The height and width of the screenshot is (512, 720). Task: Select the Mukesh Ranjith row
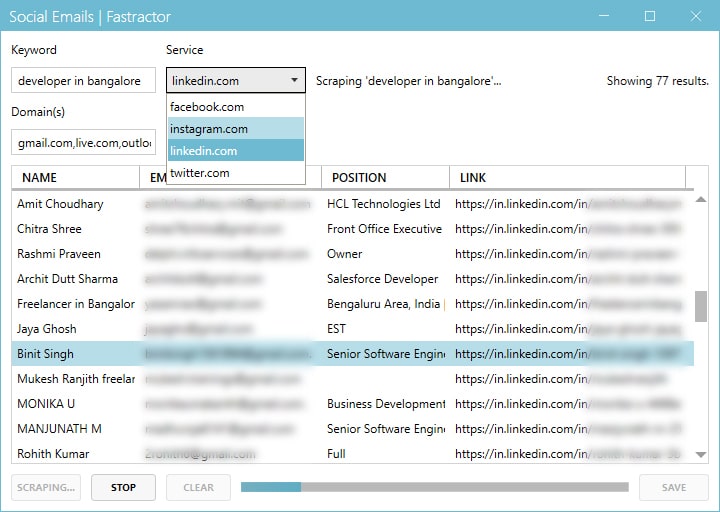pyautogui.click(x=353, y=378)
